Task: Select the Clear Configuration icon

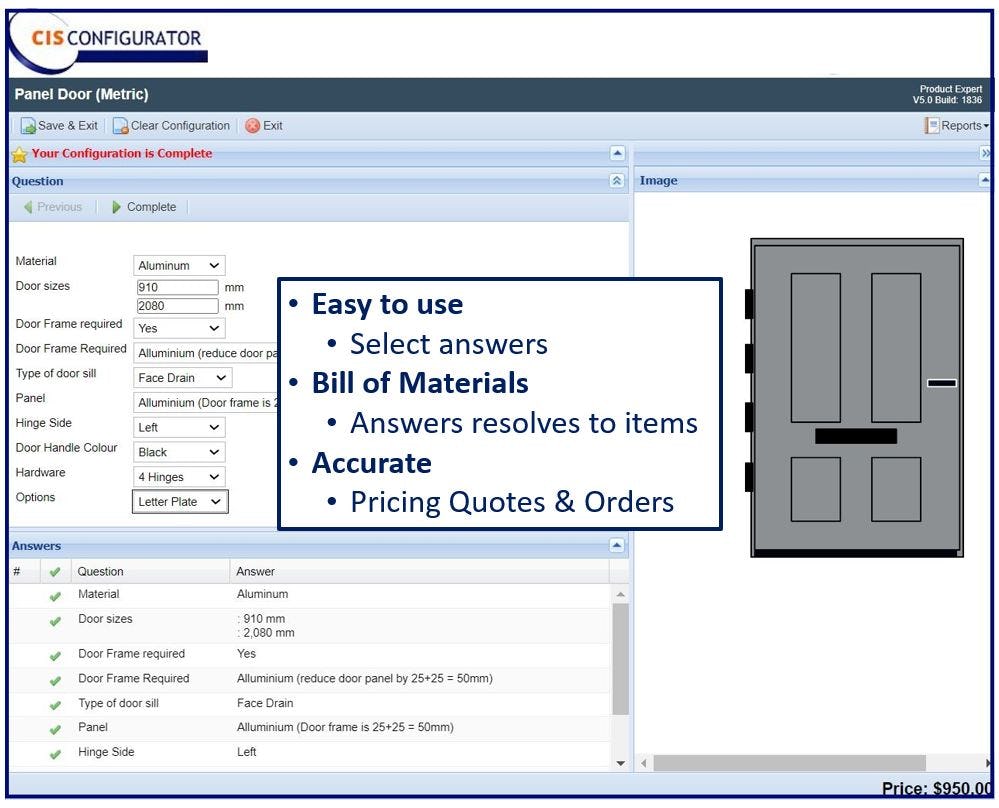Action: coord(119,126)
